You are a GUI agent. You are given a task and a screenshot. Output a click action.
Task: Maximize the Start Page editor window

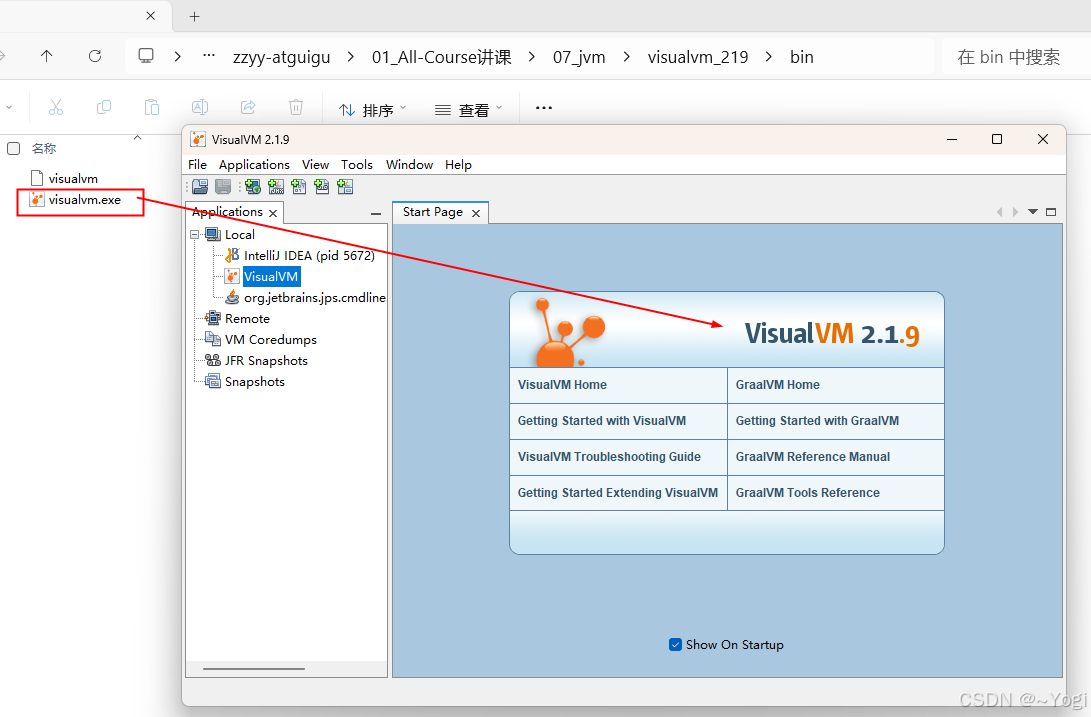[x=1051, y=212]
